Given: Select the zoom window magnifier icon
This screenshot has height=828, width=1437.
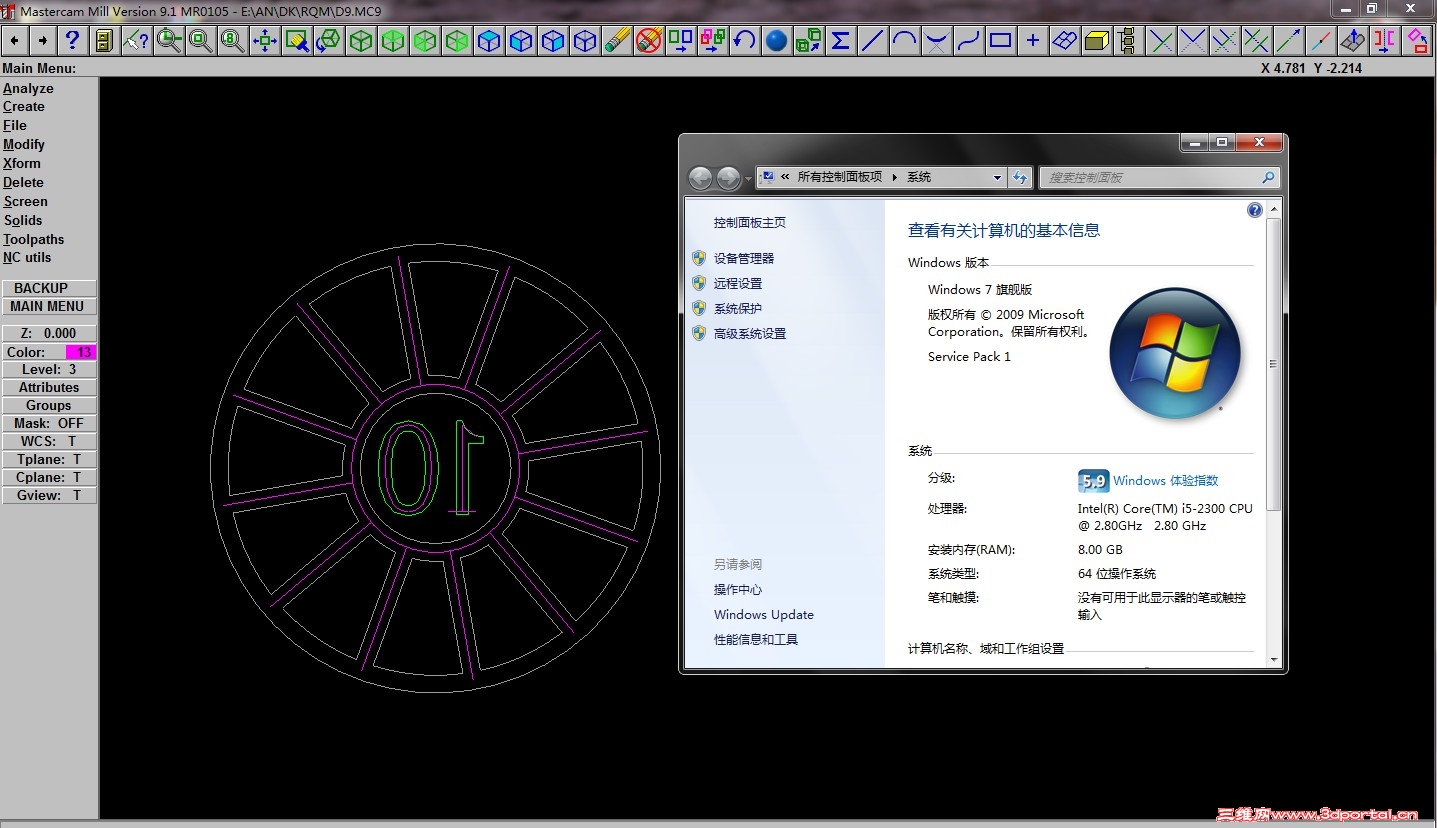Looking at the screenshot, I should tap(201, 41).
